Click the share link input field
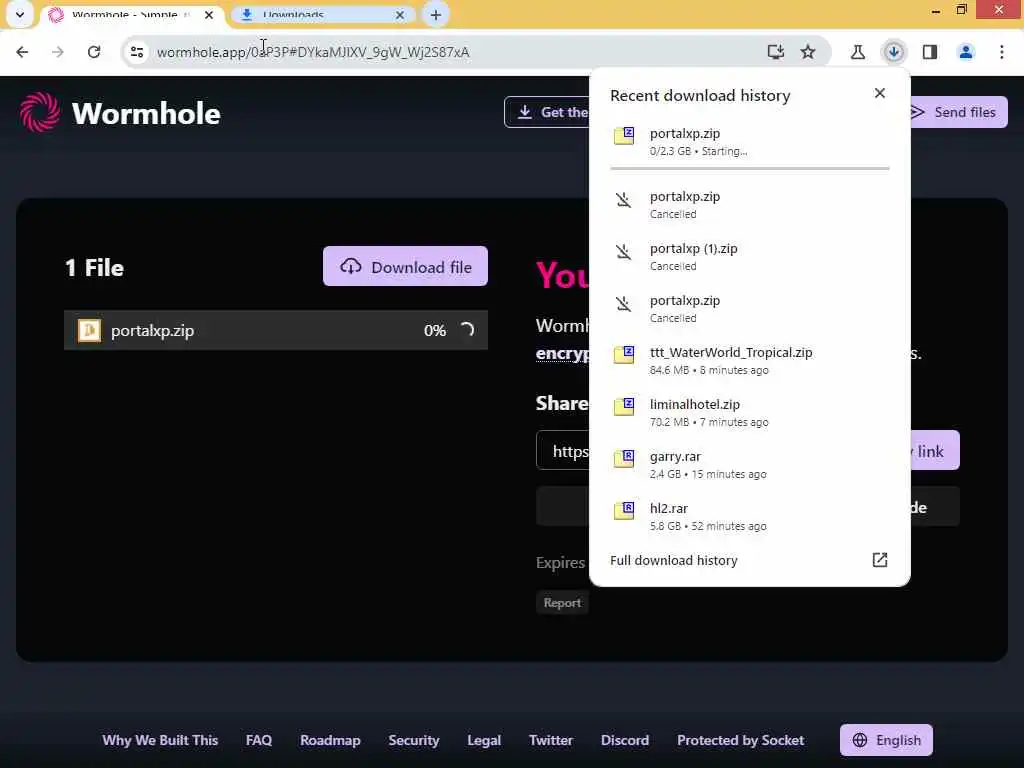 click(x=562, y=450)
